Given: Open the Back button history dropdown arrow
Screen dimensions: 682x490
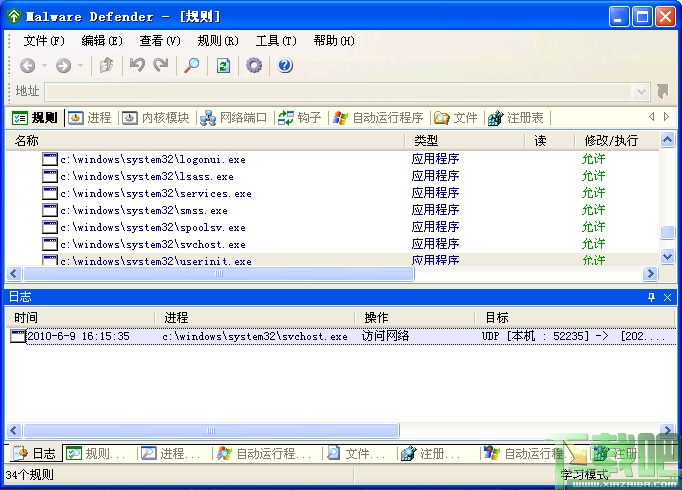Looking at the screenshot, I should point(44,66).
